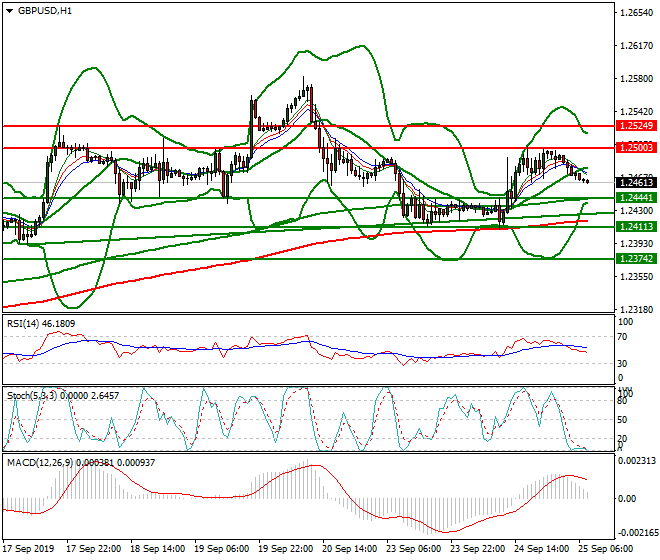Image resolution: width=660 pixels, height=560 pixels.
Task: Click the 18 Sep 14:00 time label
Action: pos(157,549)
